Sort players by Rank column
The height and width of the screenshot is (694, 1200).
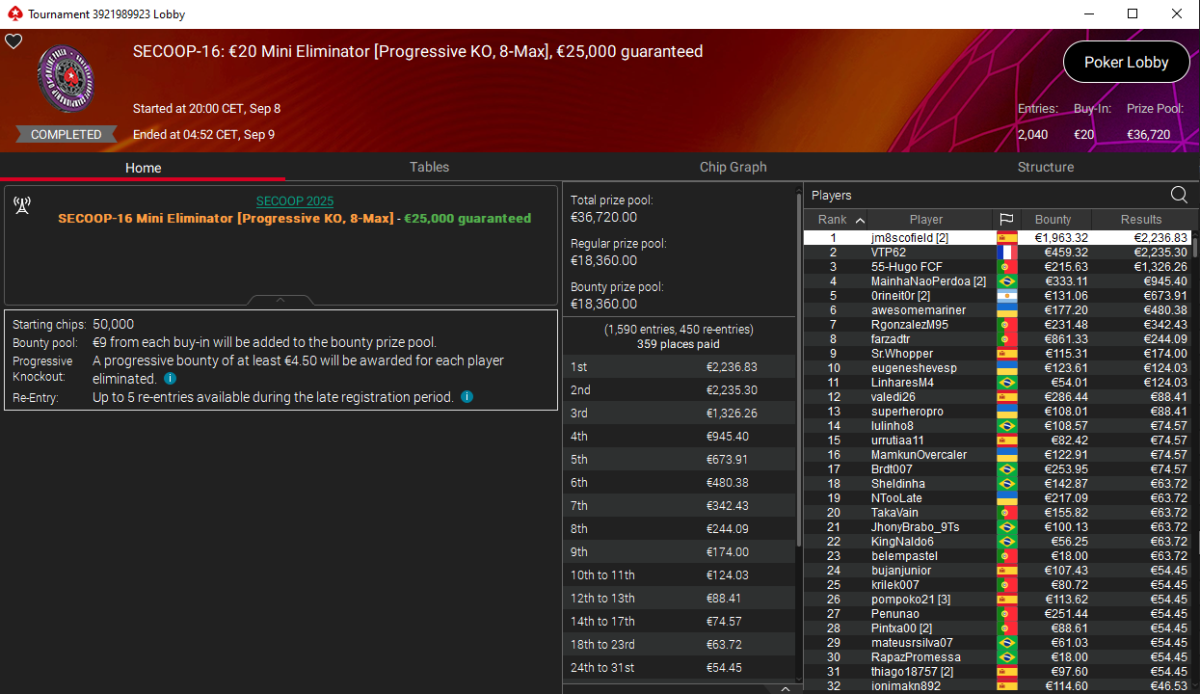tap(841, 219)
